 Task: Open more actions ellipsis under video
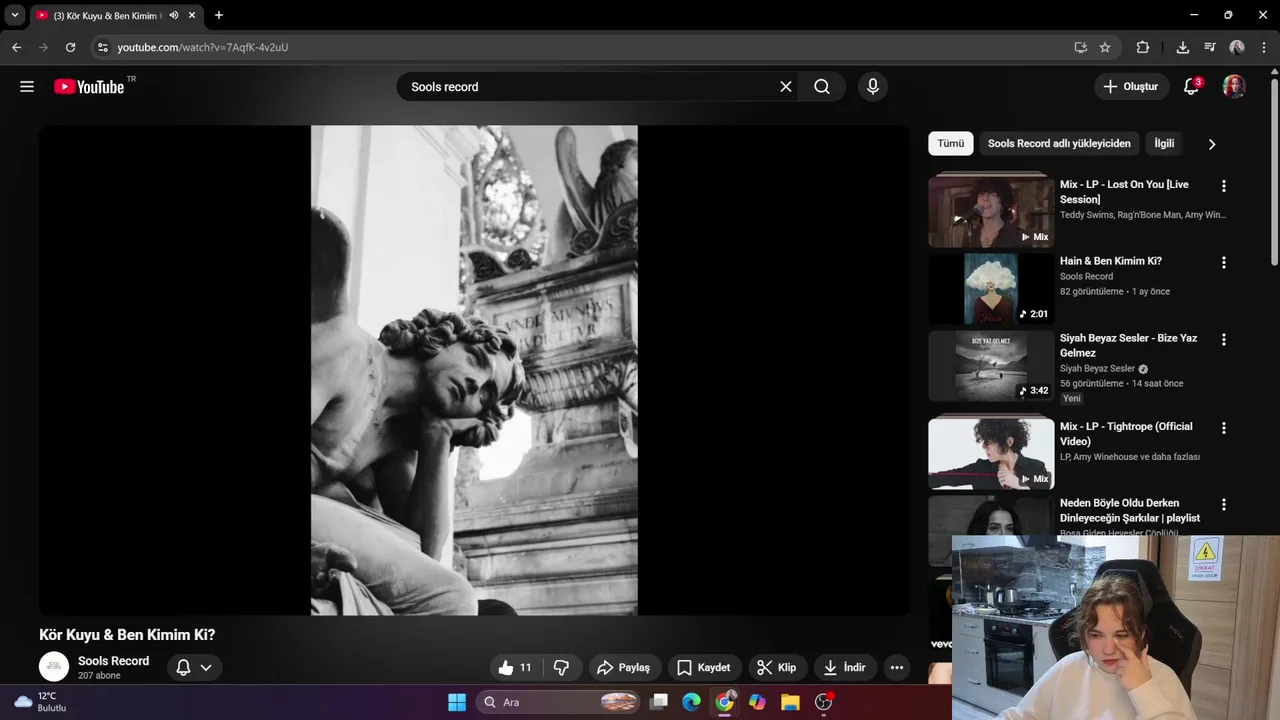[x=897, y=668]
